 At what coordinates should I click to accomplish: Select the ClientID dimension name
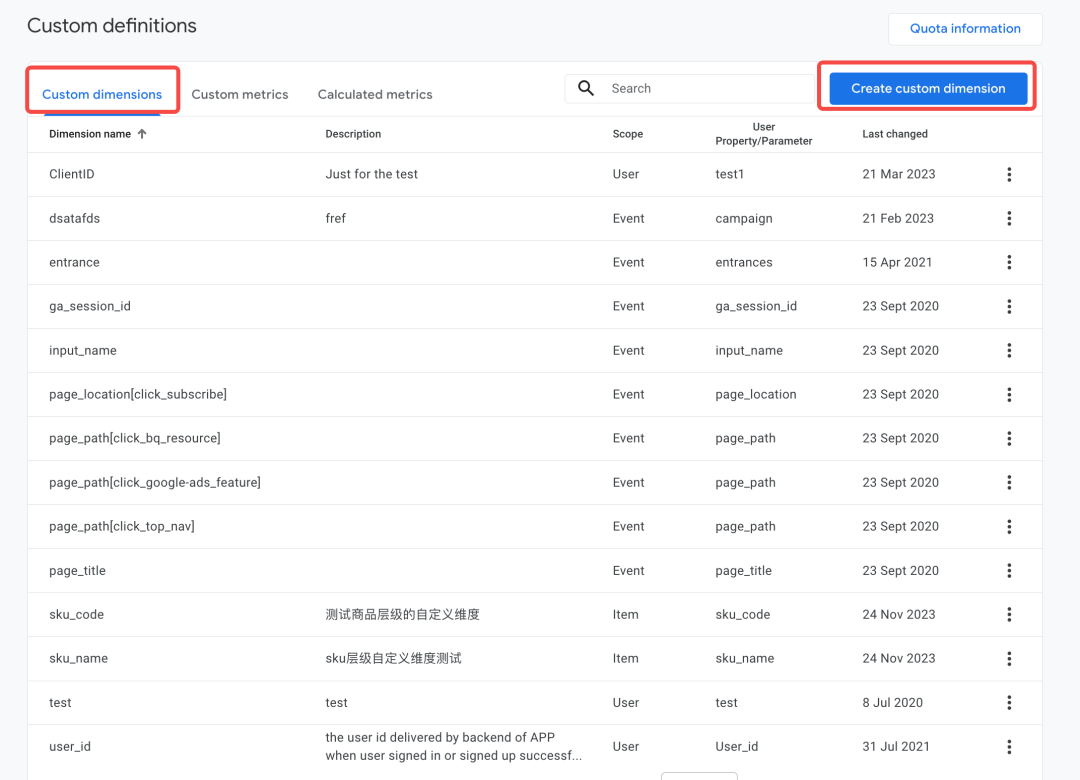(x=72, y=174)
